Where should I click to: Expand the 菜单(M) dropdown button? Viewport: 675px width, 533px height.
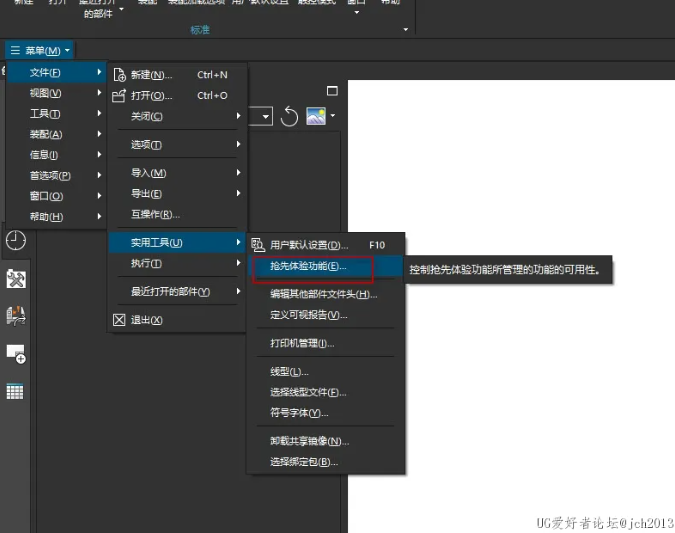click(41, 50)
